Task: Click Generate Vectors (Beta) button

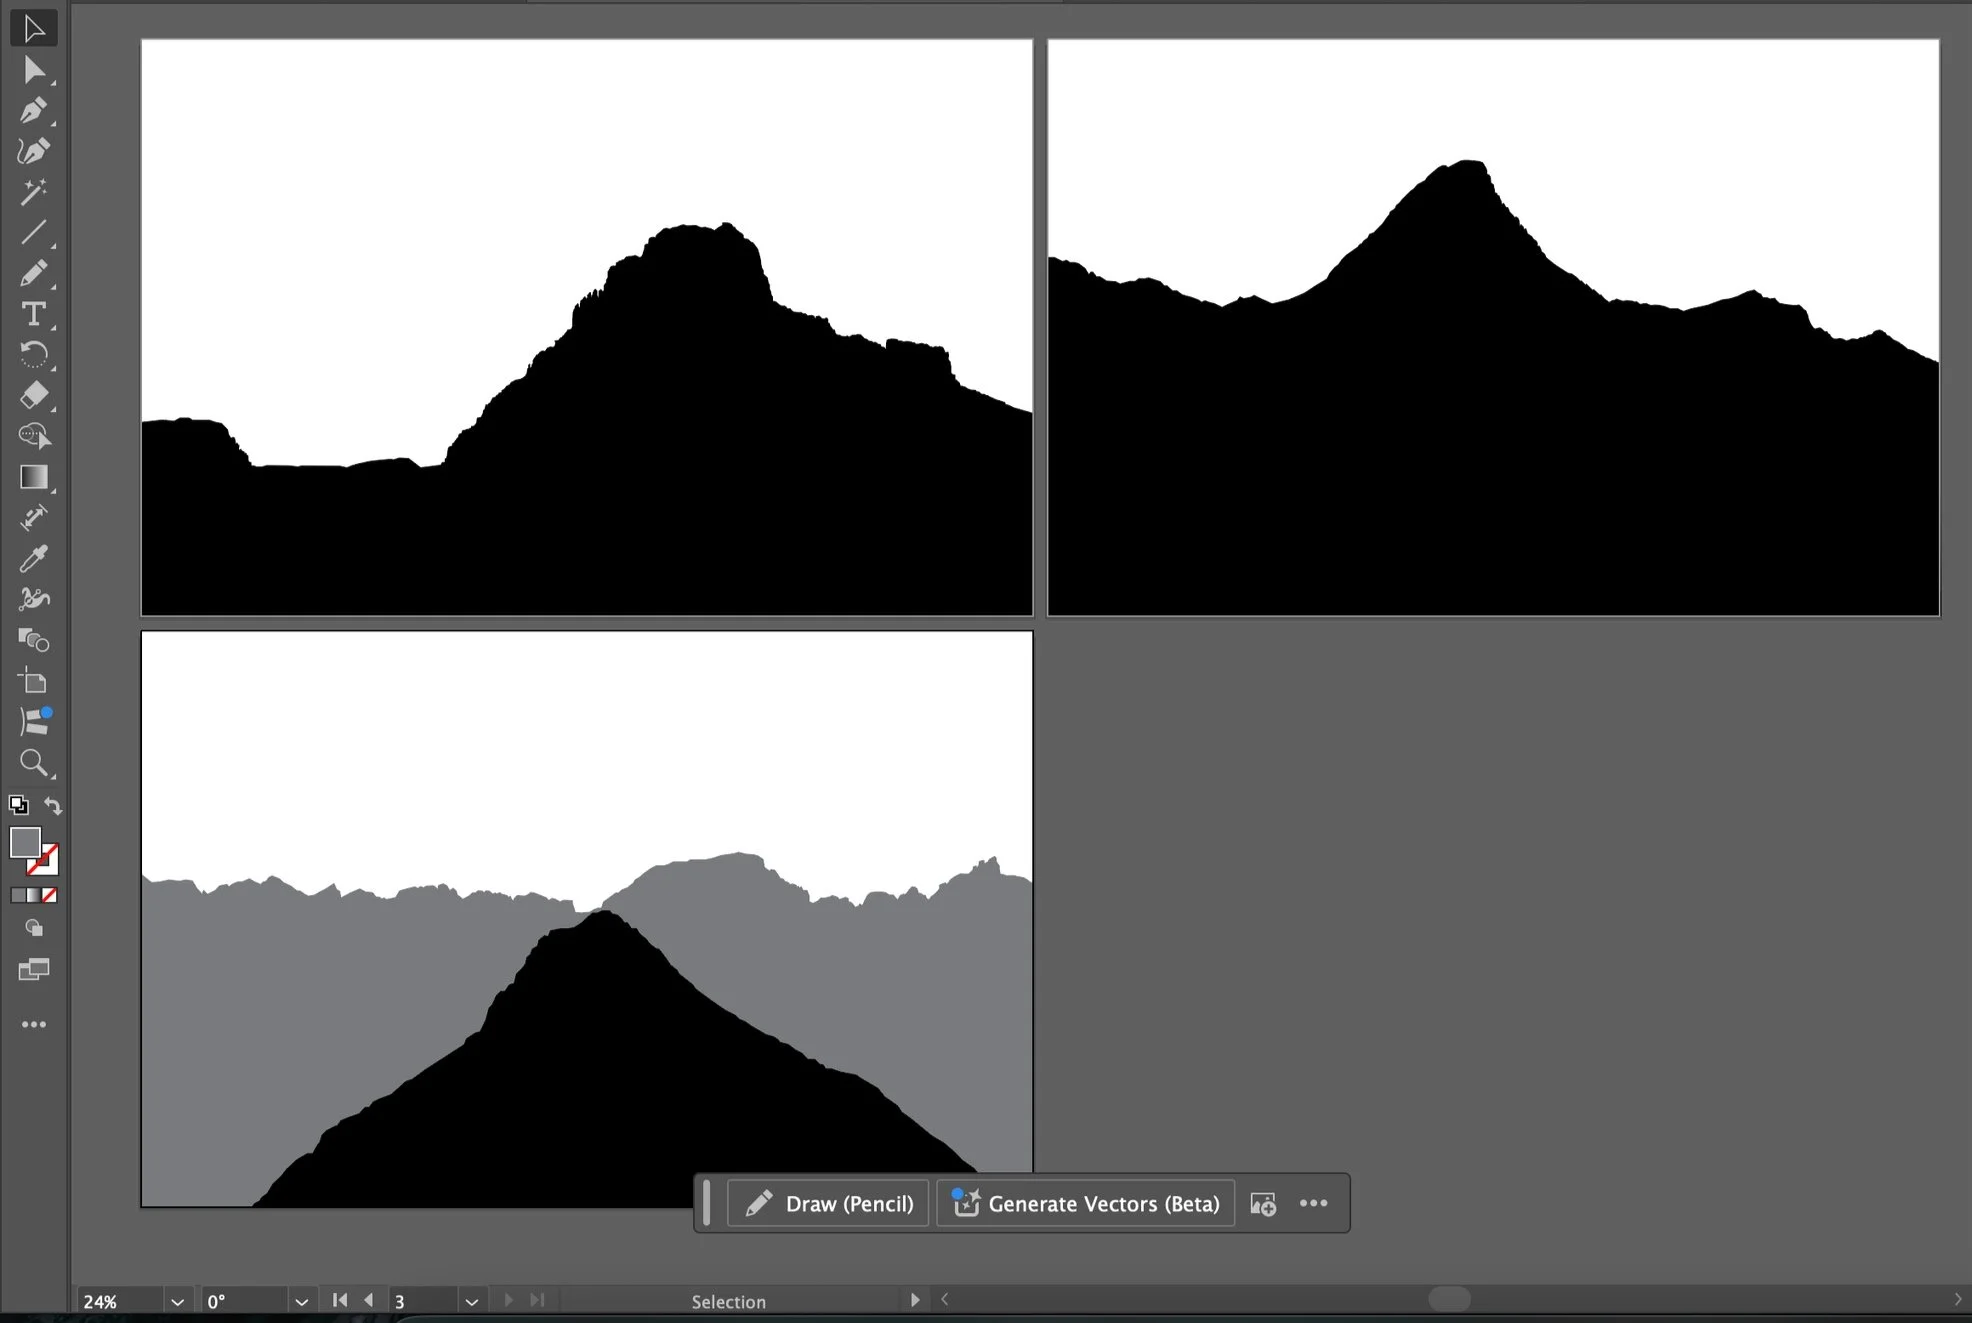Action: point(1085,1203)
